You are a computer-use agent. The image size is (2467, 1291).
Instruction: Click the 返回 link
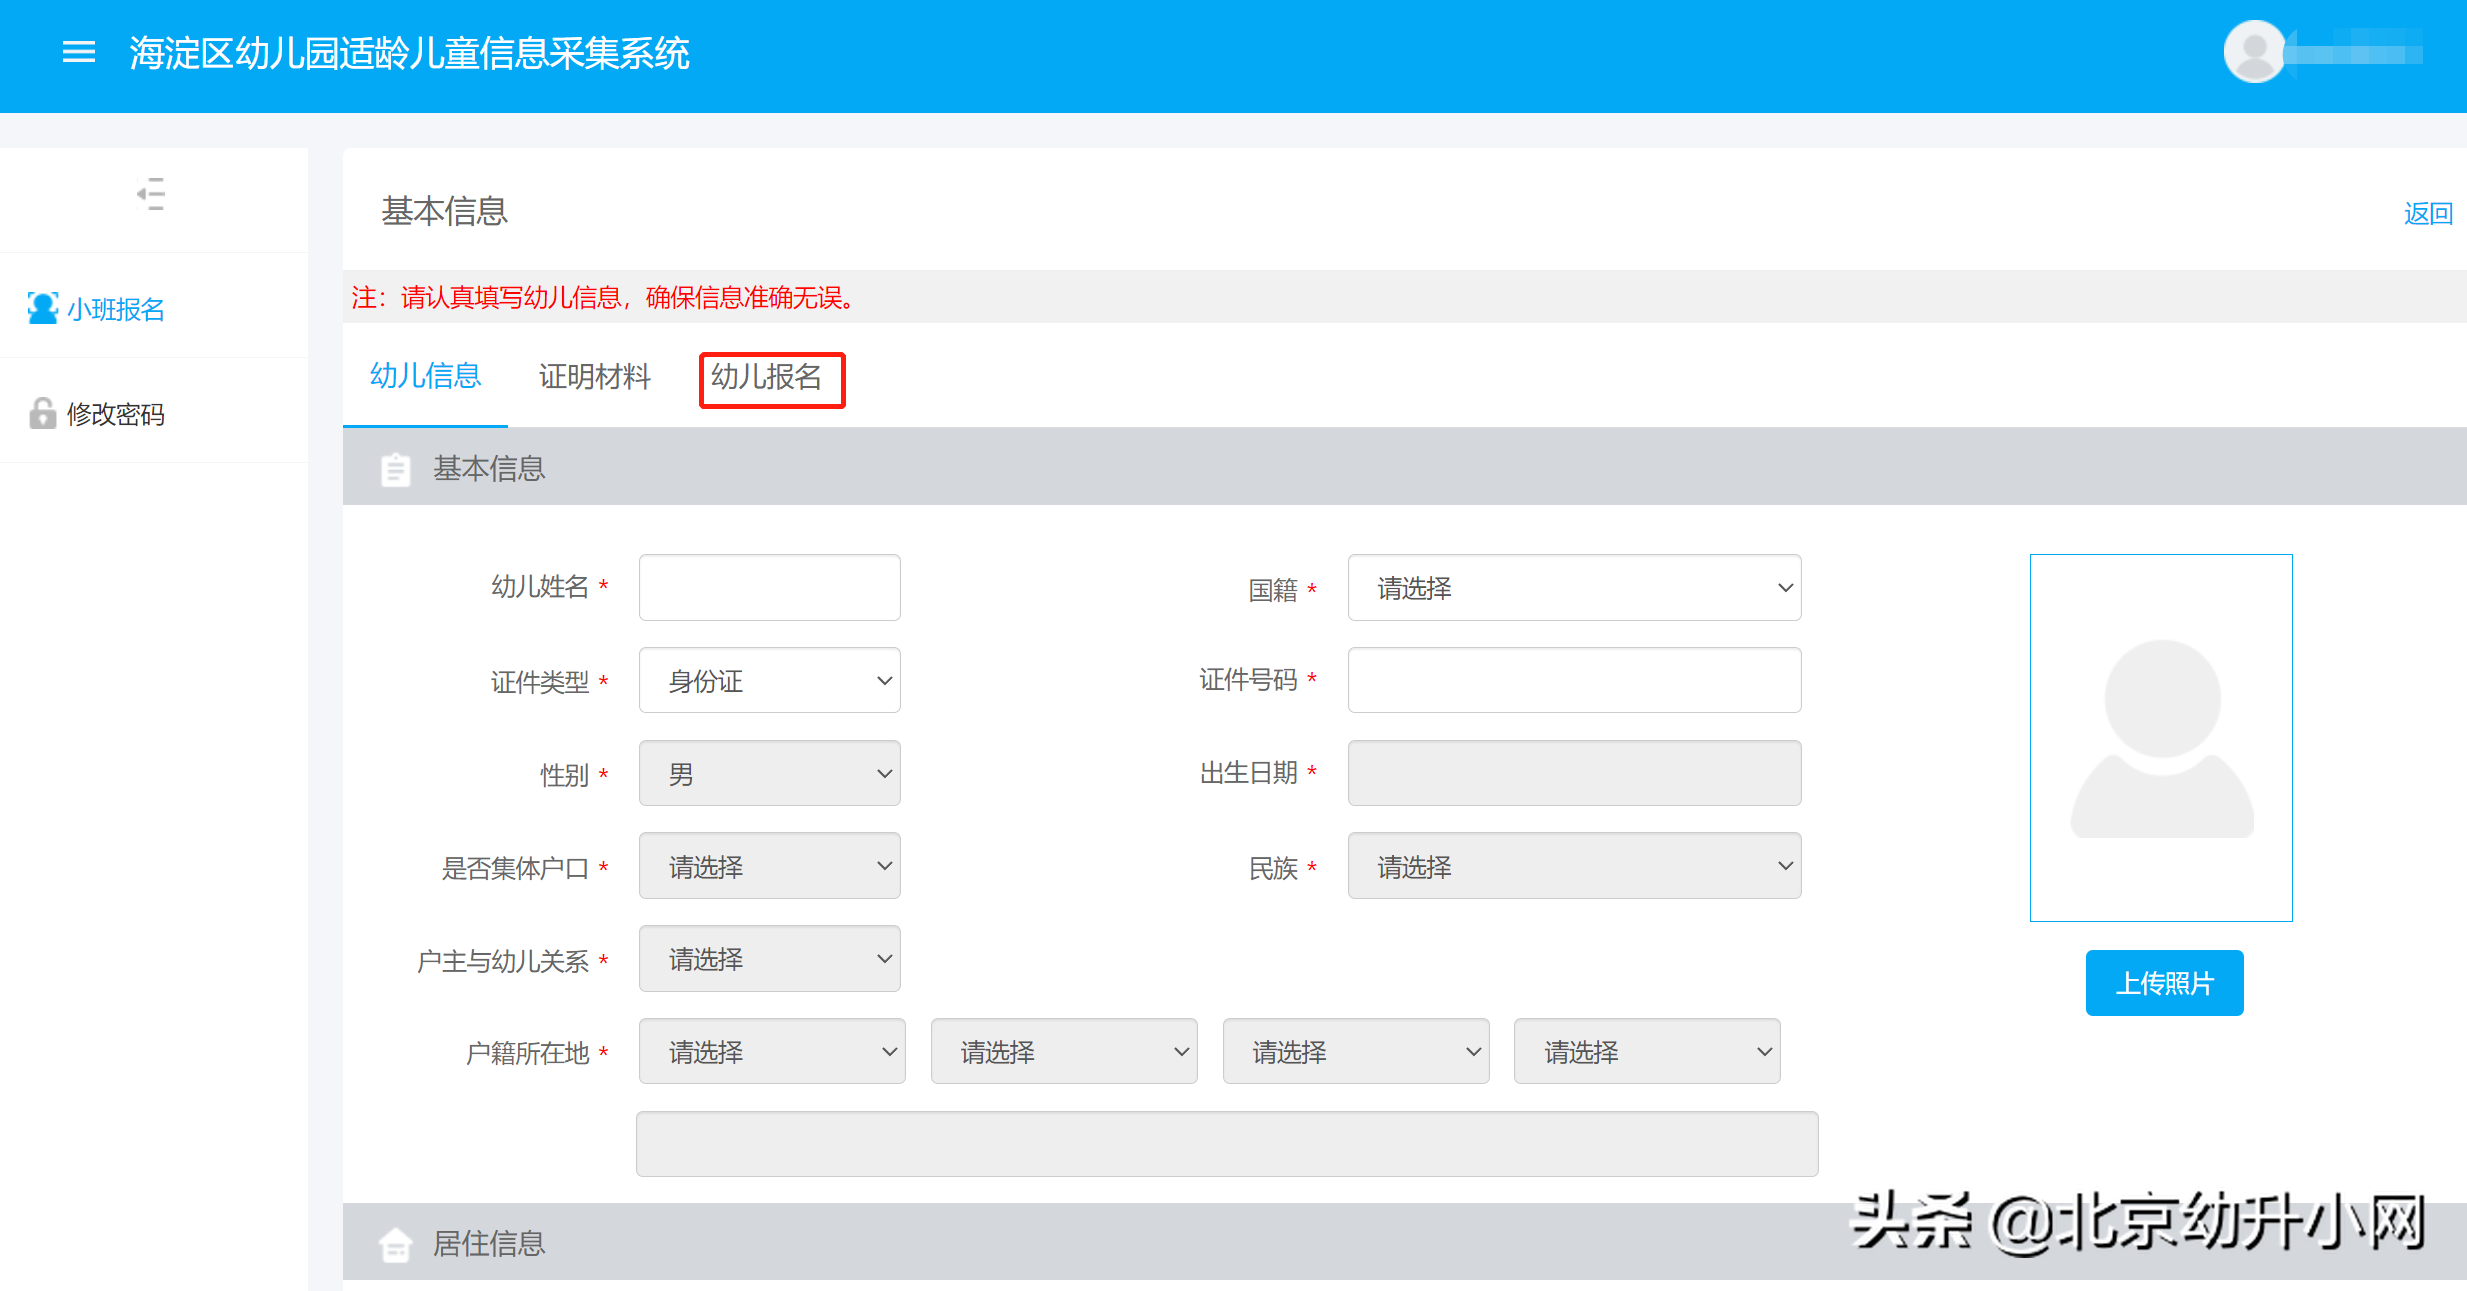tap(2427, 214)
